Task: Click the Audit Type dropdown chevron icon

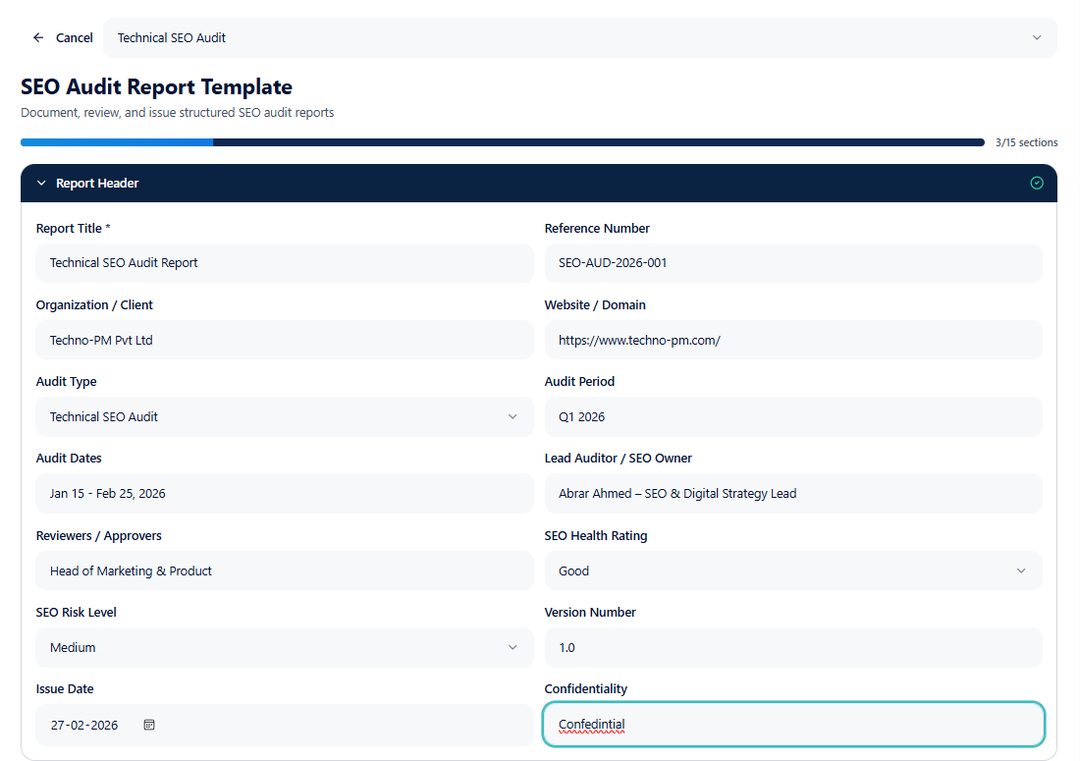Action: 512,417
